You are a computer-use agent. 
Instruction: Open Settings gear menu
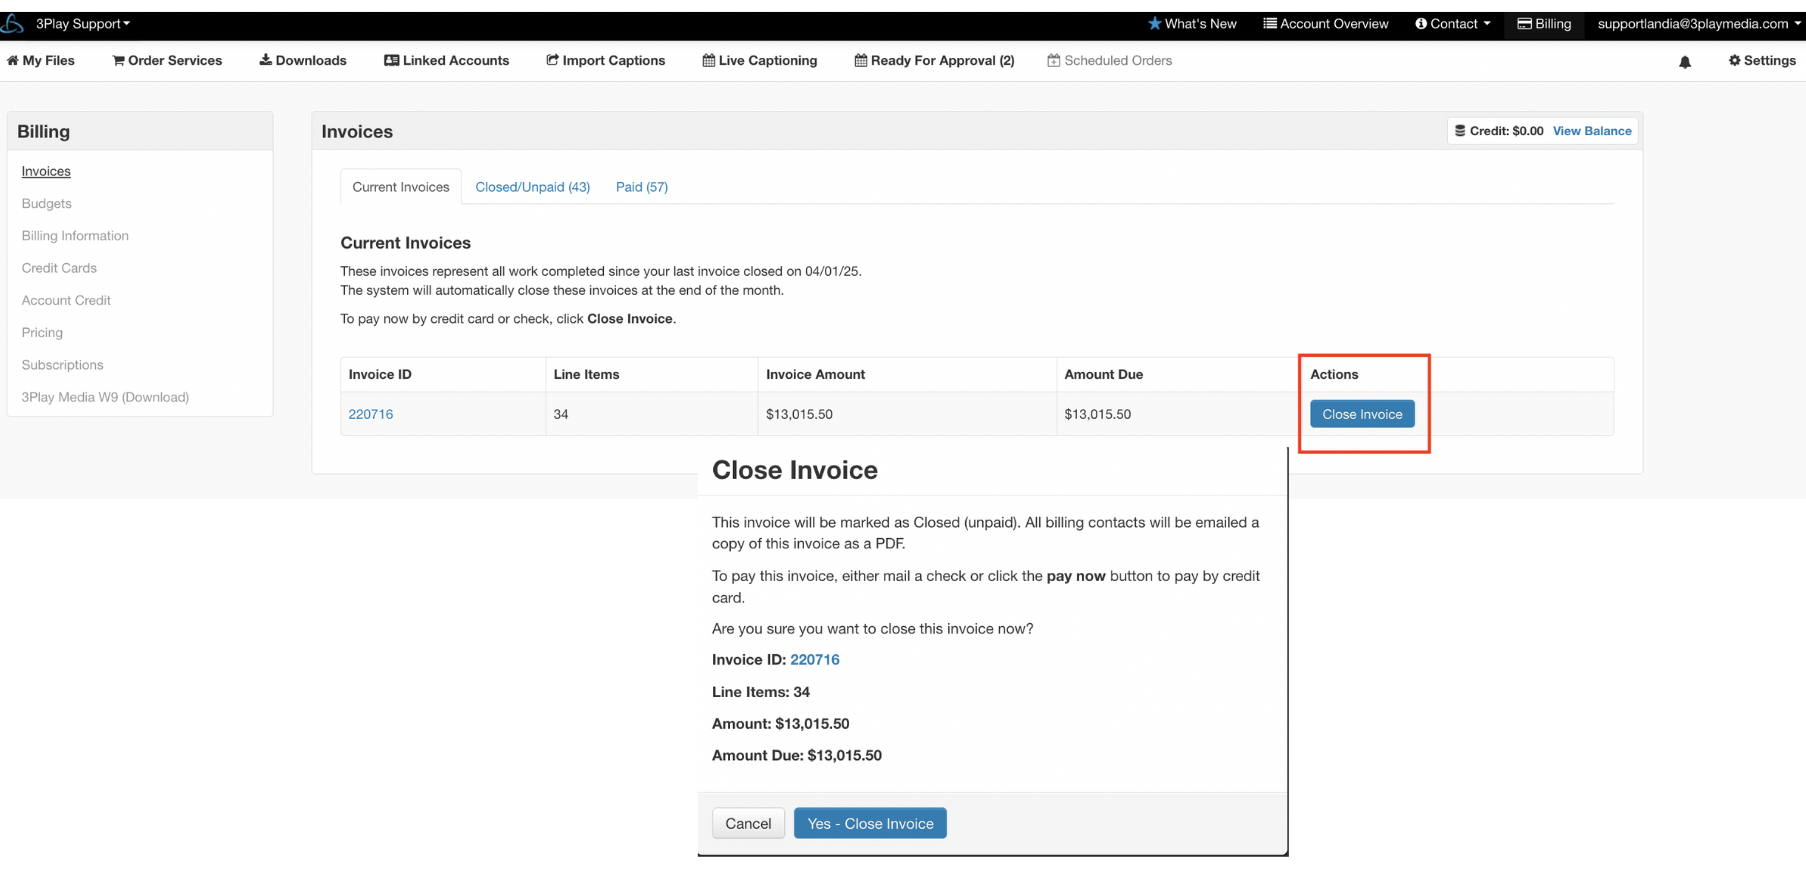(1762, 61)
